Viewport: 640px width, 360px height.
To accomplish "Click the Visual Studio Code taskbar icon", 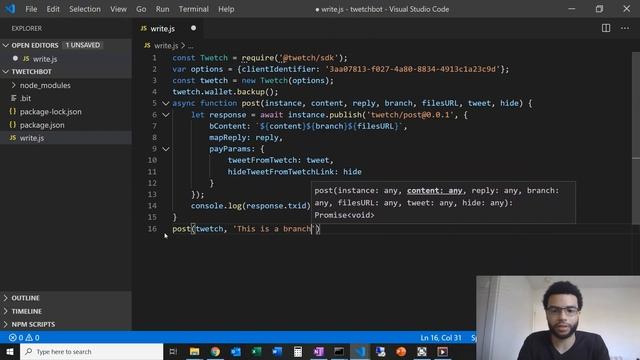I will click(360, 351).
